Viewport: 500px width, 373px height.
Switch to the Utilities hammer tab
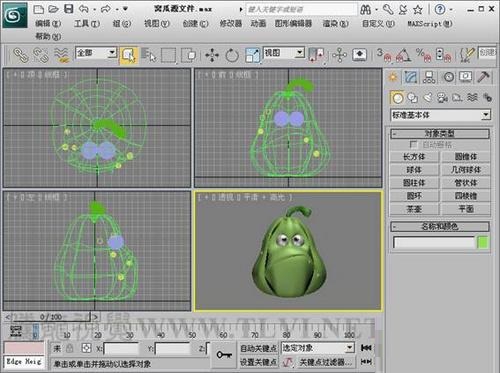click(483, 77)
